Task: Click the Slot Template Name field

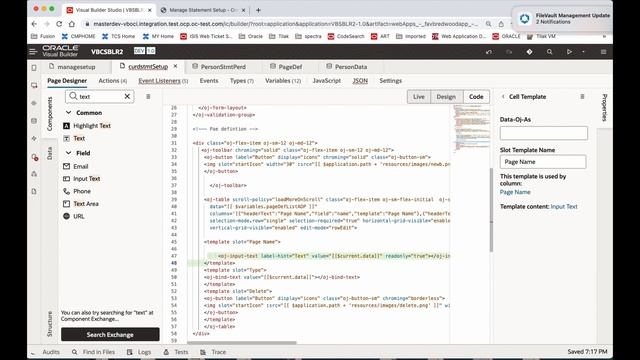Action: [543, 162]
